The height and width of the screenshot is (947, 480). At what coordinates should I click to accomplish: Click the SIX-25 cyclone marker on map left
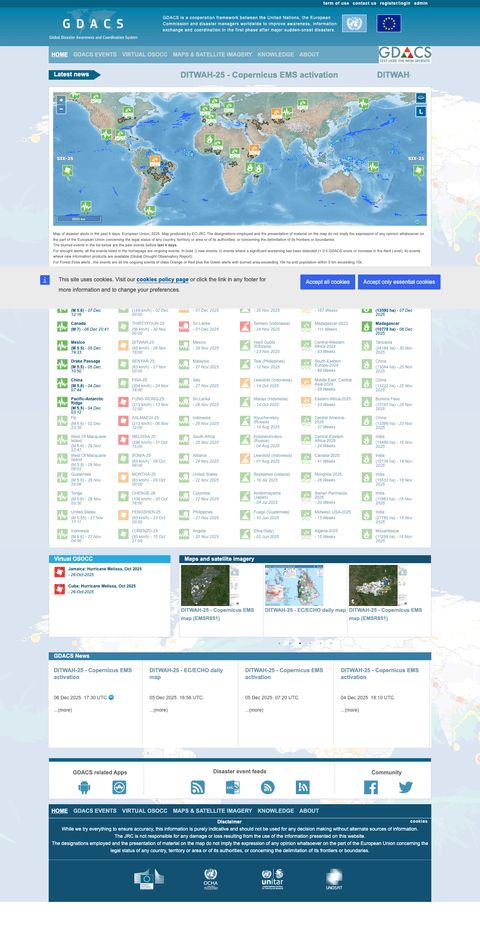(x=68, y=170)
